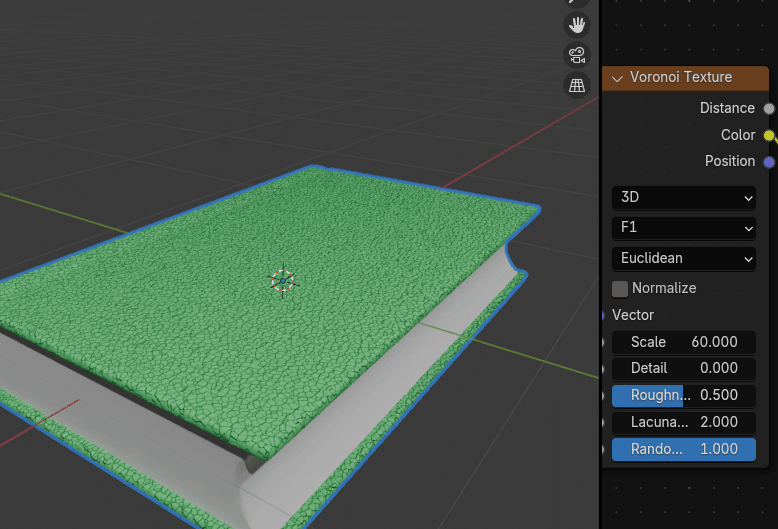The height and width of the screenshot is (529, 778).
Task: Click the Lacunarity value field
Action: [x=684, y=422]
